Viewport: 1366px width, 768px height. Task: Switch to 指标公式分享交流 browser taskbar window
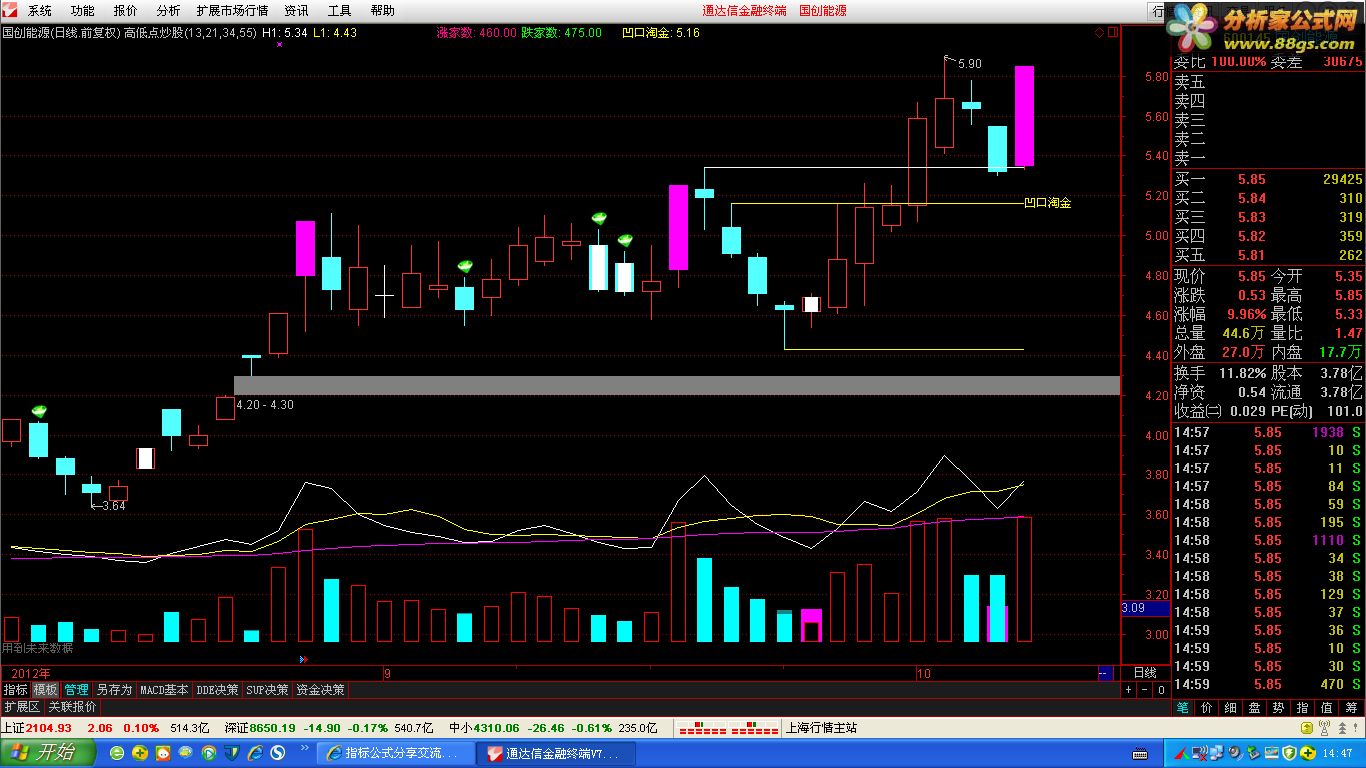(x=395, y=753)
